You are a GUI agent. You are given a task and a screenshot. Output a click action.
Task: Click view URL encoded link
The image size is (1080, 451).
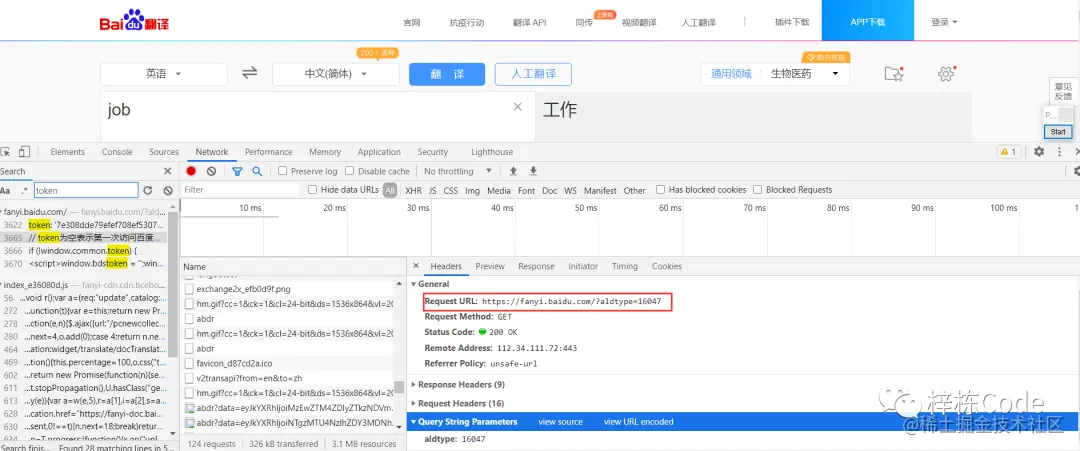(x=638, y=421)
